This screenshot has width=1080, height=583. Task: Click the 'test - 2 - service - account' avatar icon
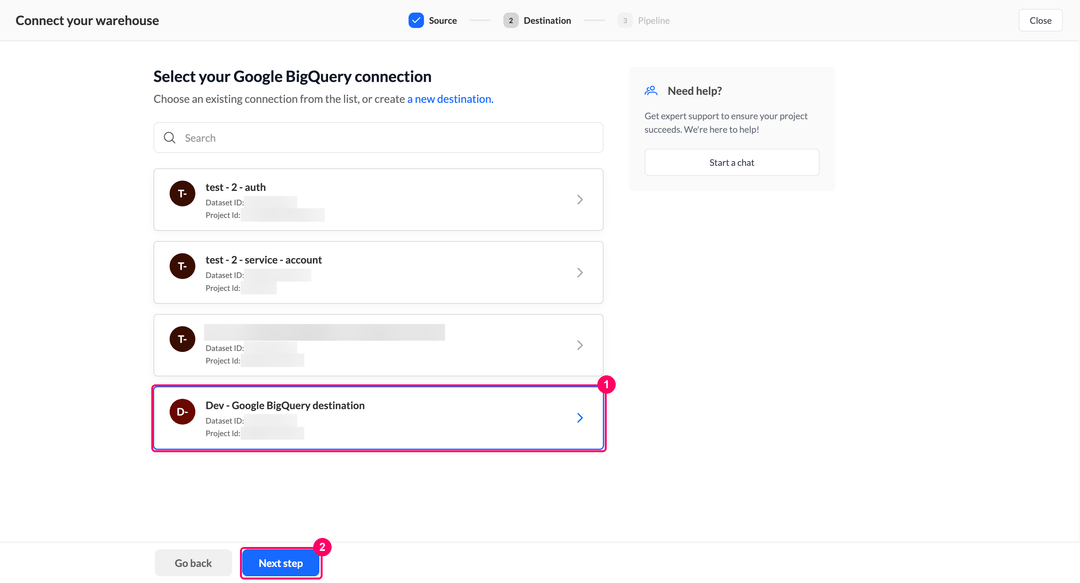click(183, 266)
